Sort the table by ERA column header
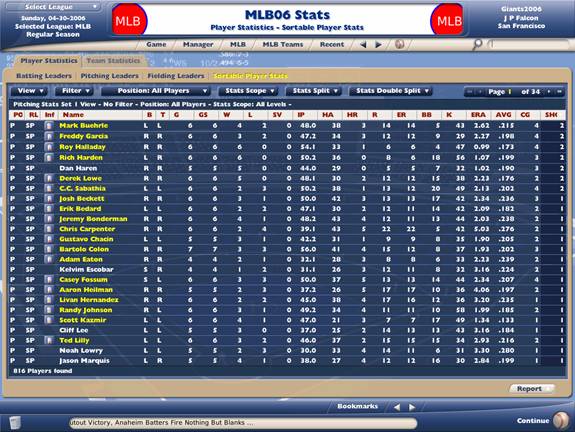This screenshot has height=432, width=575. [x=478, y=115]
